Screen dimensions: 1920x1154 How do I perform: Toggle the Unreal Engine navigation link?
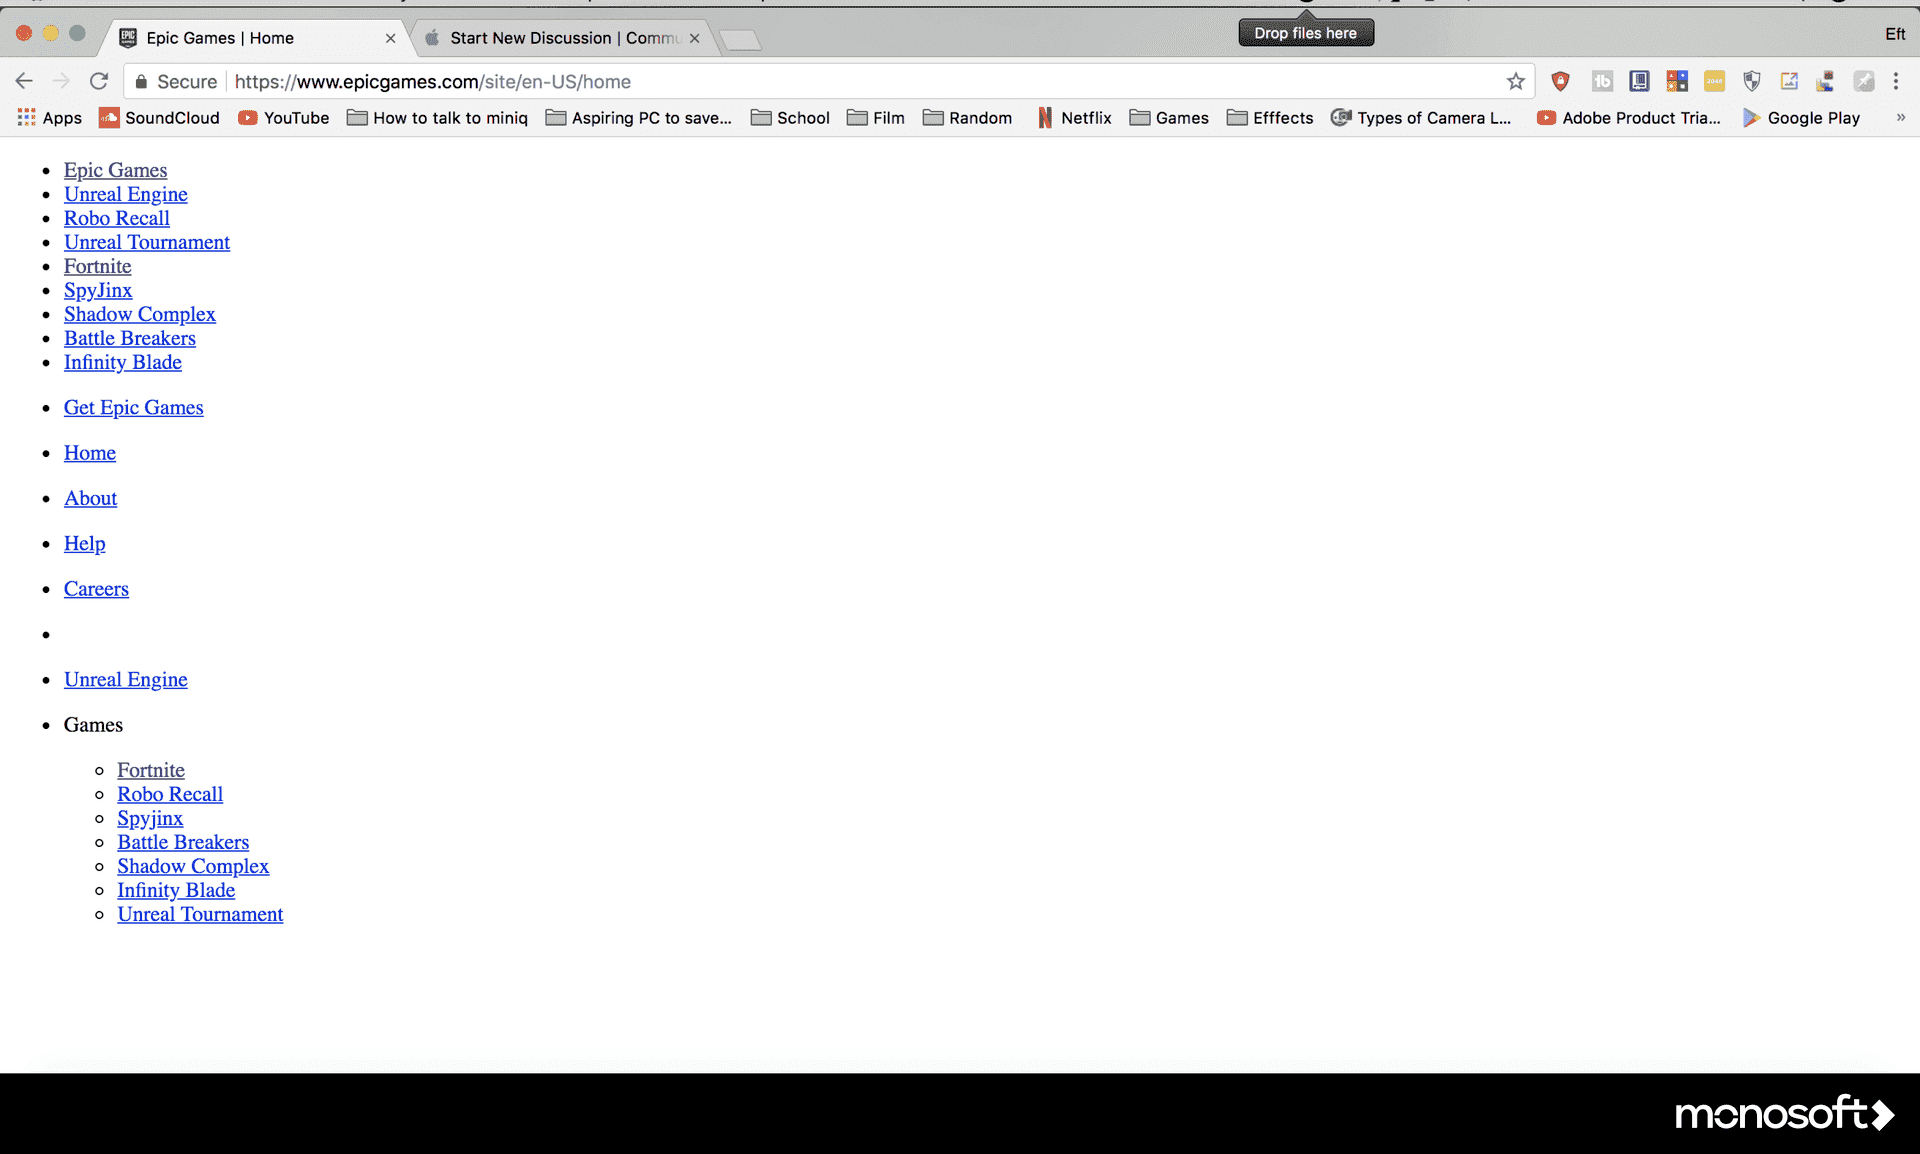tap(125, 678)
